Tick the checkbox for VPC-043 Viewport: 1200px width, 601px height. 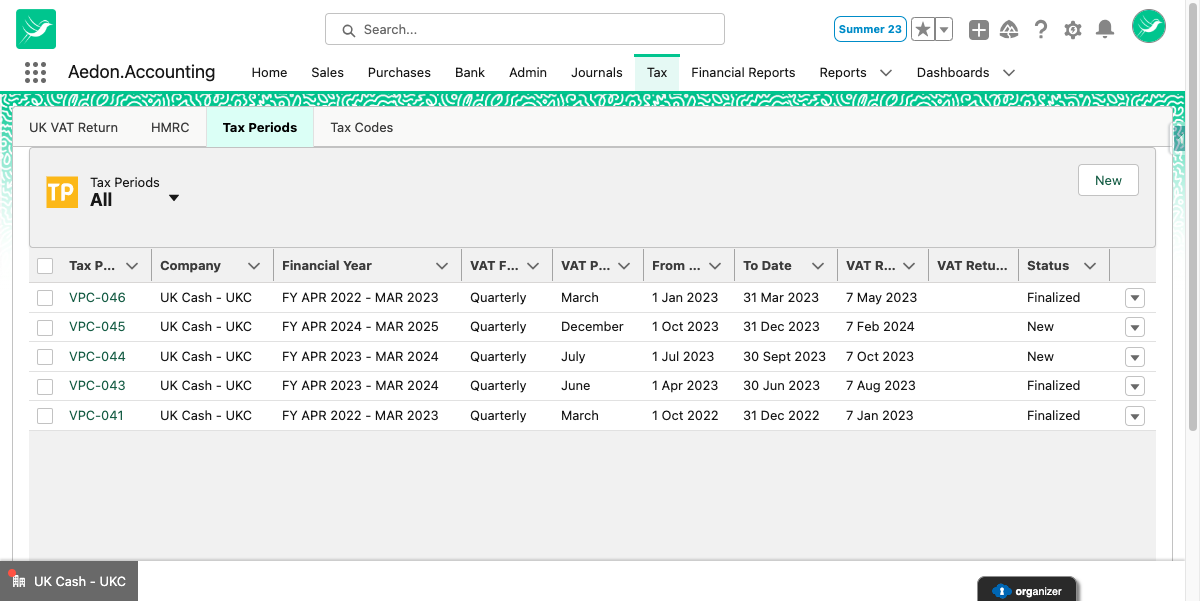[45, 386]
